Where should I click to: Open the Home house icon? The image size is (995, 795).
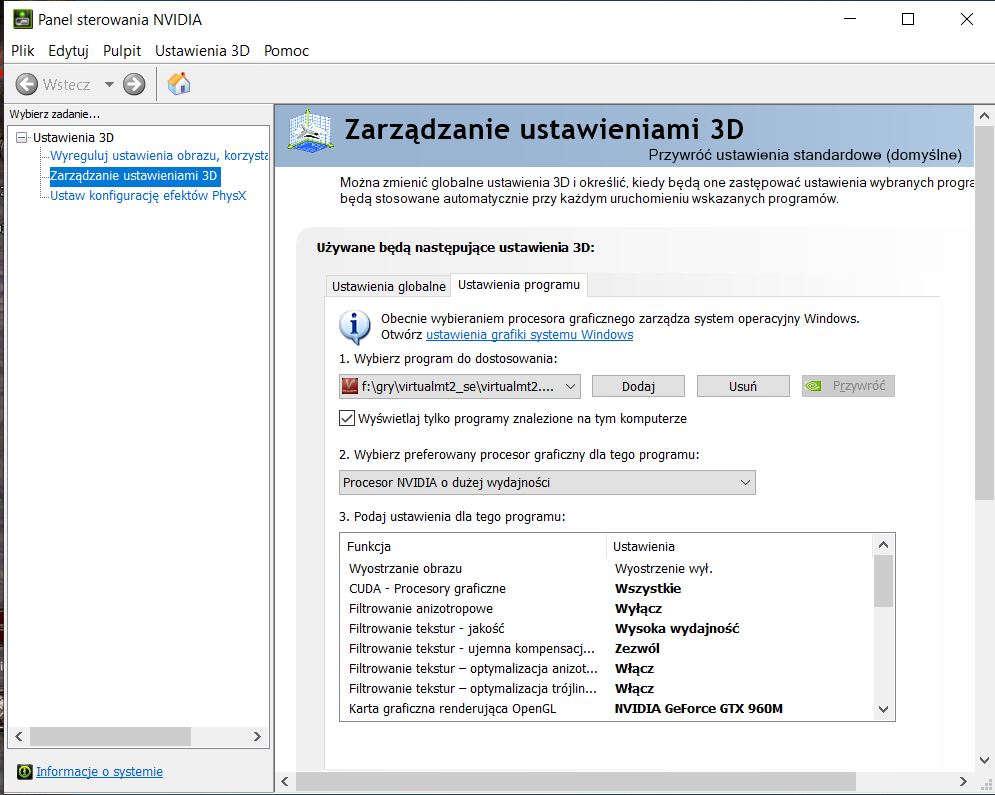click(x=179, y=83)
